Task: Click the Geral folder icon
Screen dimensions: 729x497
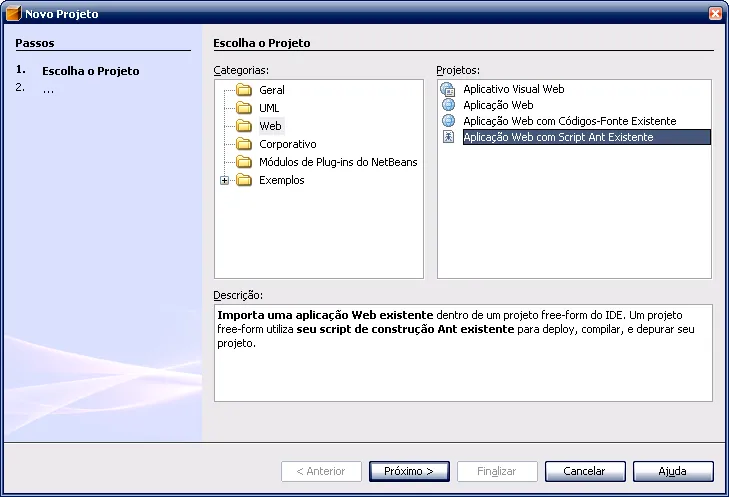Action: pos(244,90)
